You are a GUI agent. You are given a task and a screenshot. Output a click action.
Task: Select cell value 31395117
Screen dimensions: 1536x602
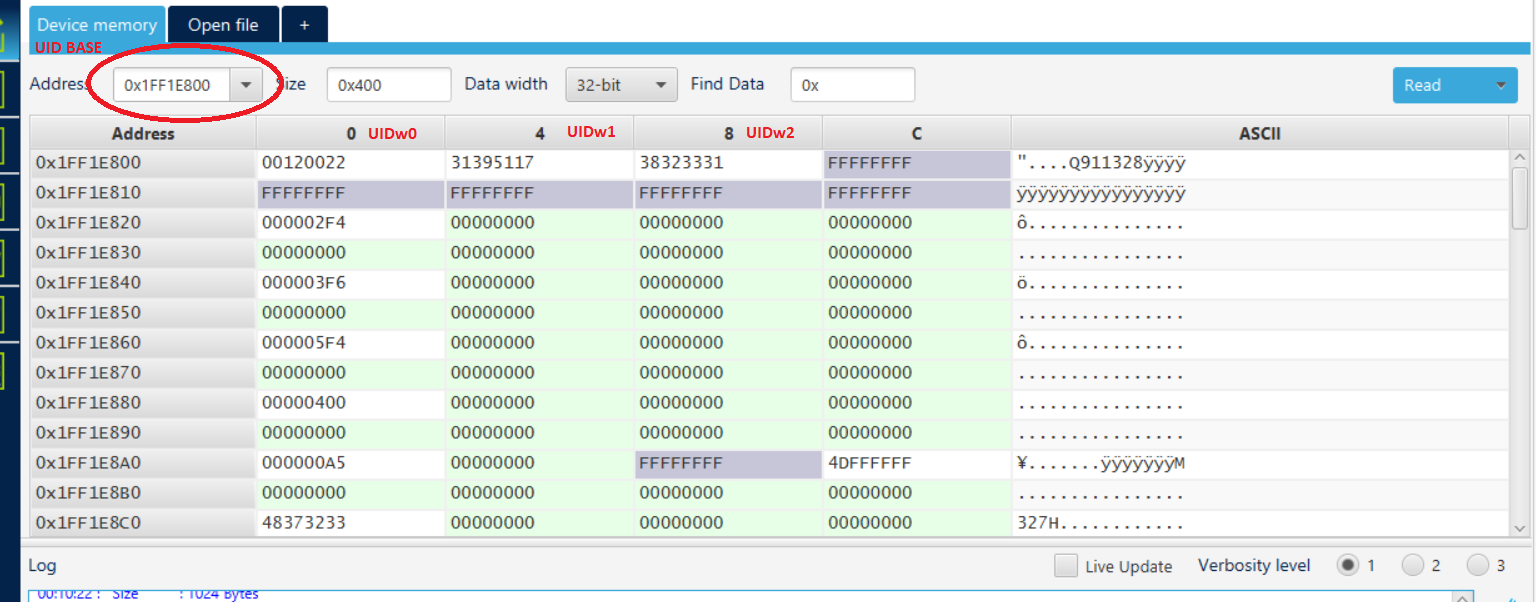click(x=540, y=163)
